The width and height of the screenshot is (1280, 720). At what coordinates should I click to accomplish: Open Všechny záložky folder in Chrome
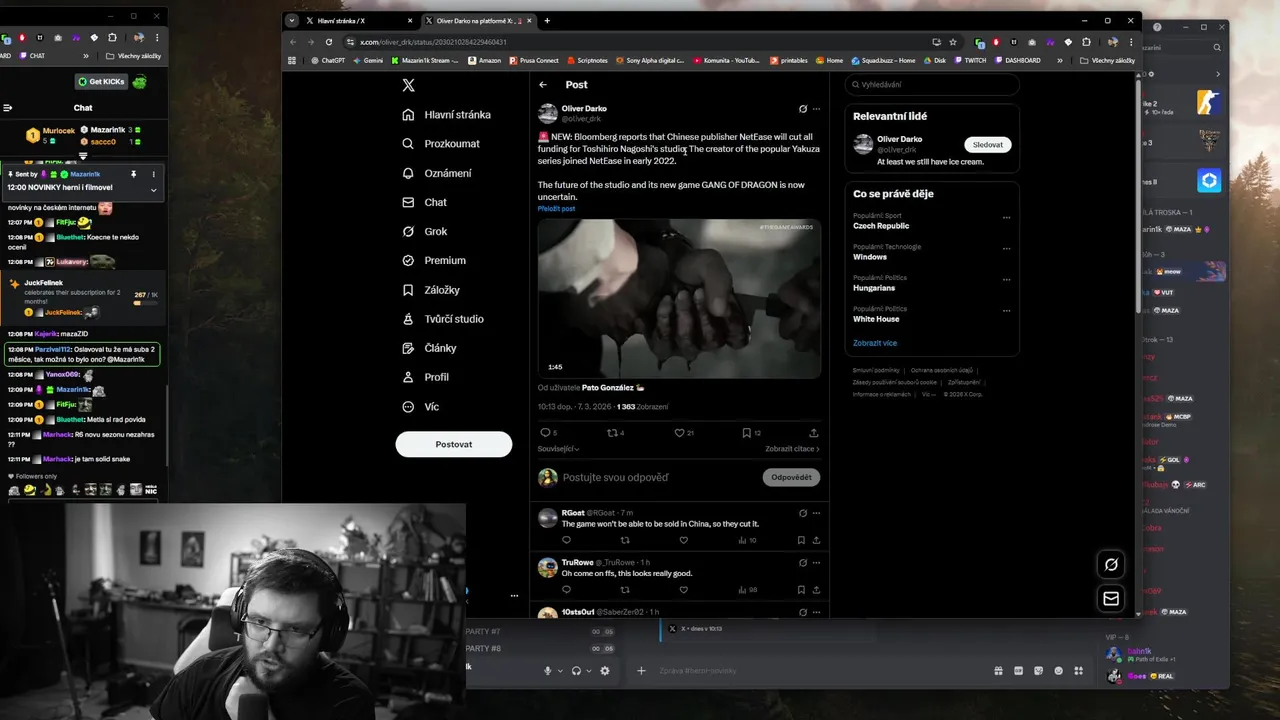(x=1107, y=60)
